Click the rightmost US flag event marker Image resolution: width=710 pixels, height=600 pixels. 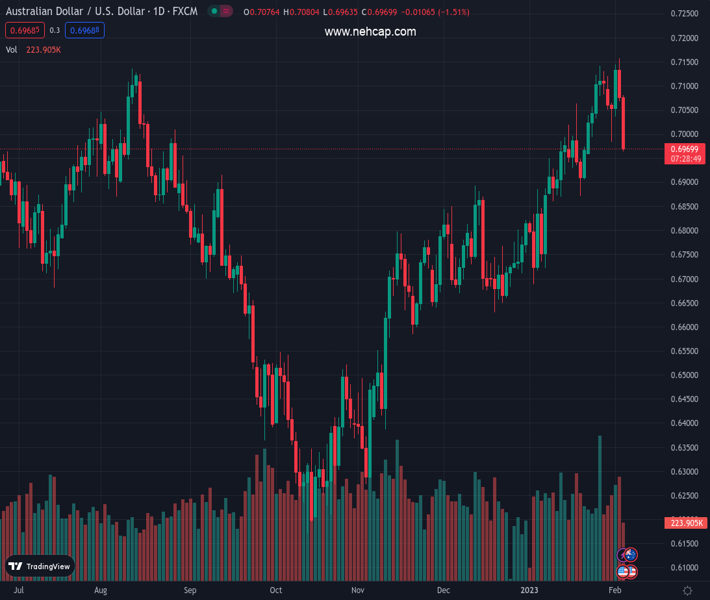pos(631,572)
